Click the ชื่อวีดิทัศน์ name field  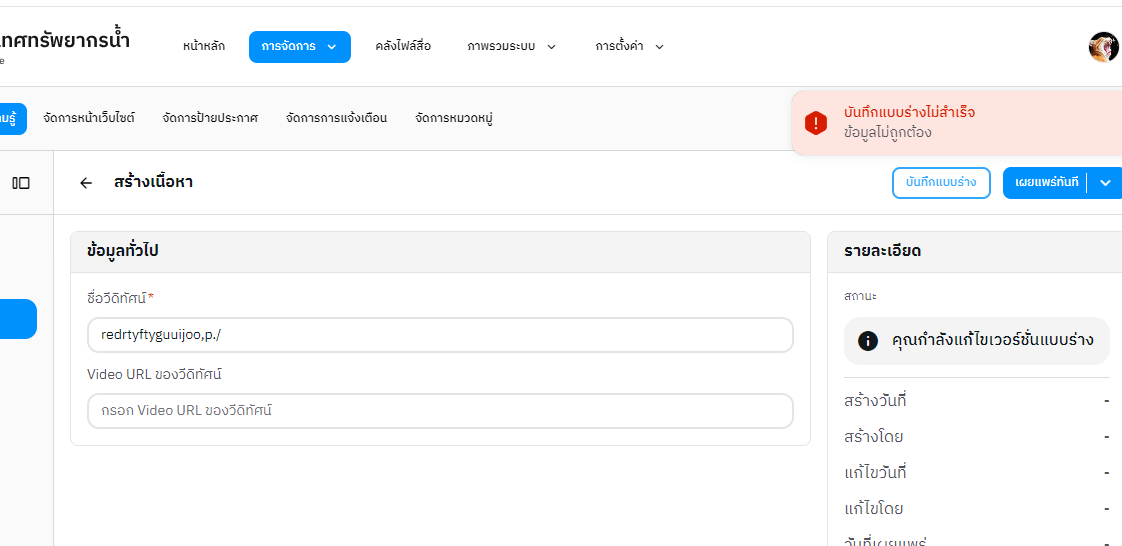pyautogui.click(x=440, y=335)
